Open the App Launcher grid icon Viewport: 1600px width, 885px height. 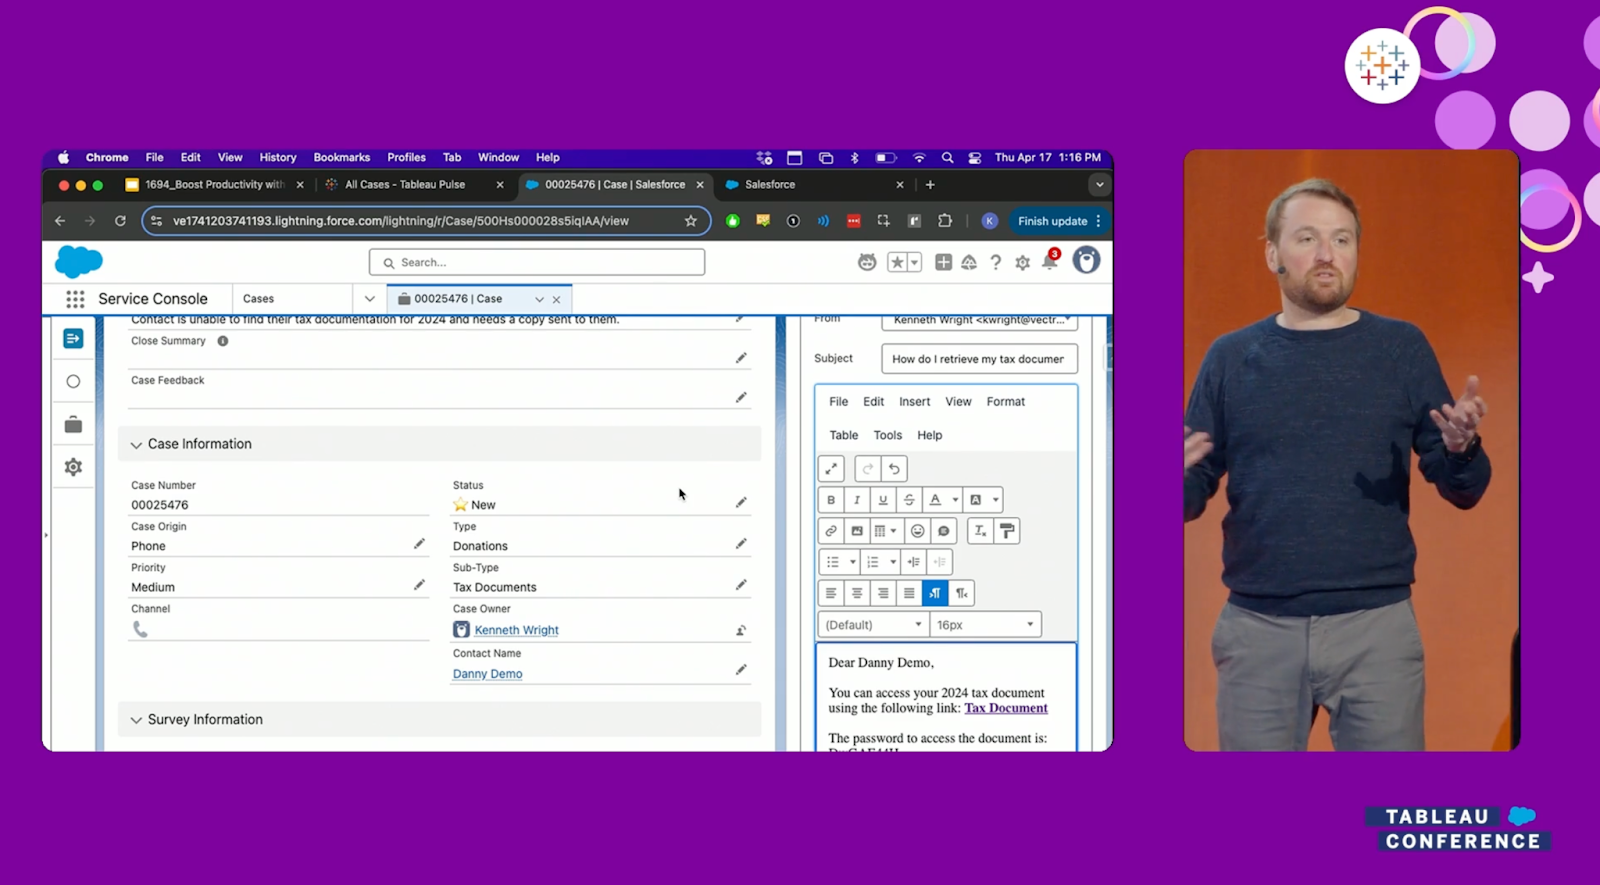click(75, 299)
